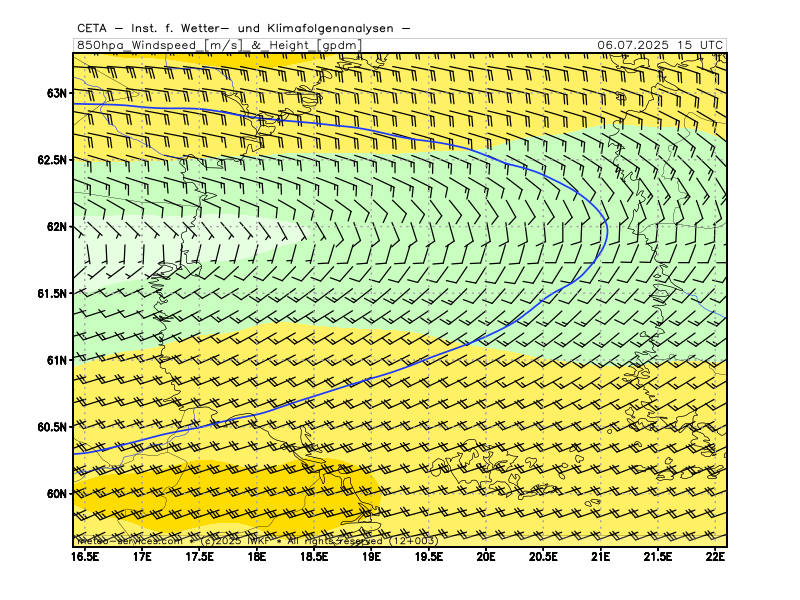Click the 19.5E longitude axis label

429,557
